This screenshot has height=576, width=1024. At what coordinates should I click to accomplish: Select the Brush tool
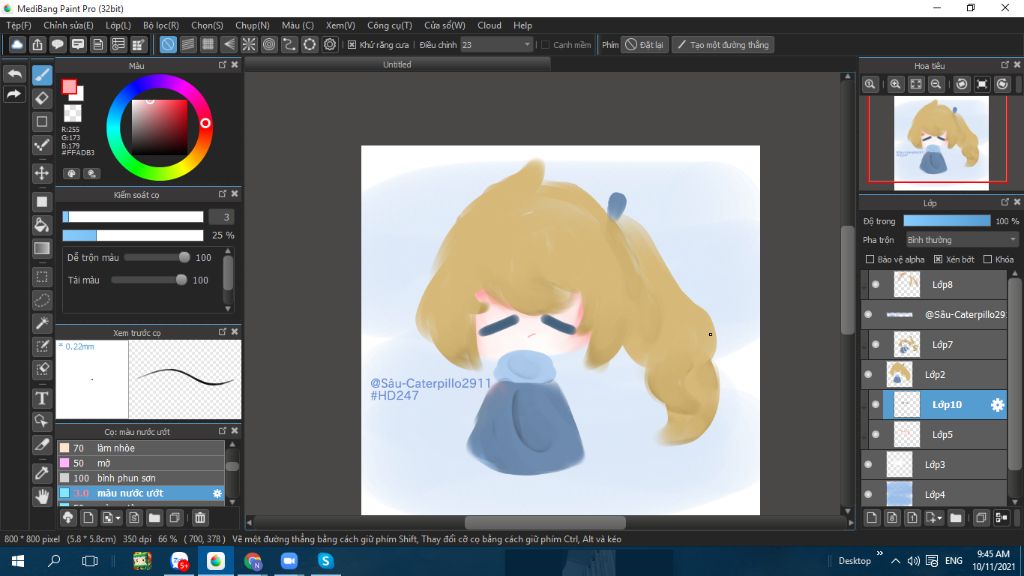click(42, 75)
